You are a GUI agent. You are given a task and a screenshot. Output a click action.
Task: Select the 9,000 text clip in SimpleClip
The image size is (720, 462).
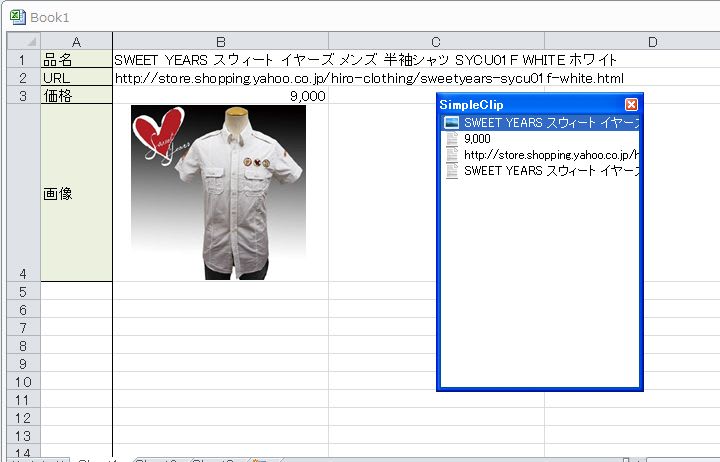478,139
